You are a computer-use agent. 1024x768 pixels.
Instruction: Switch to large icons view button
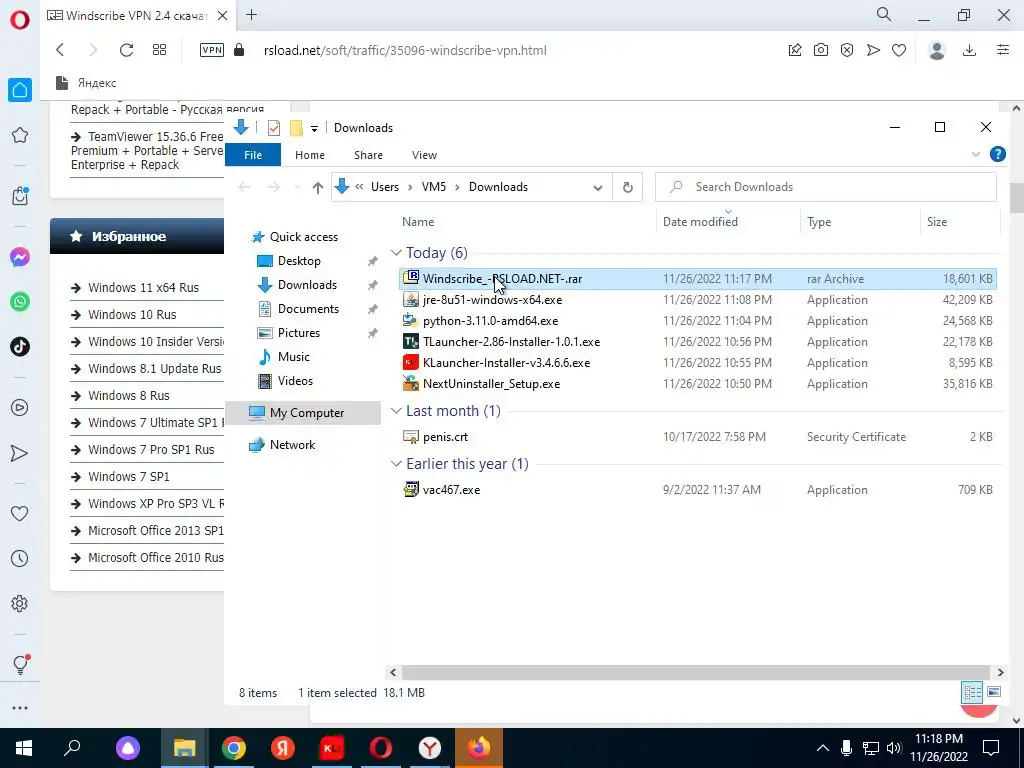[x=994, y=692]
